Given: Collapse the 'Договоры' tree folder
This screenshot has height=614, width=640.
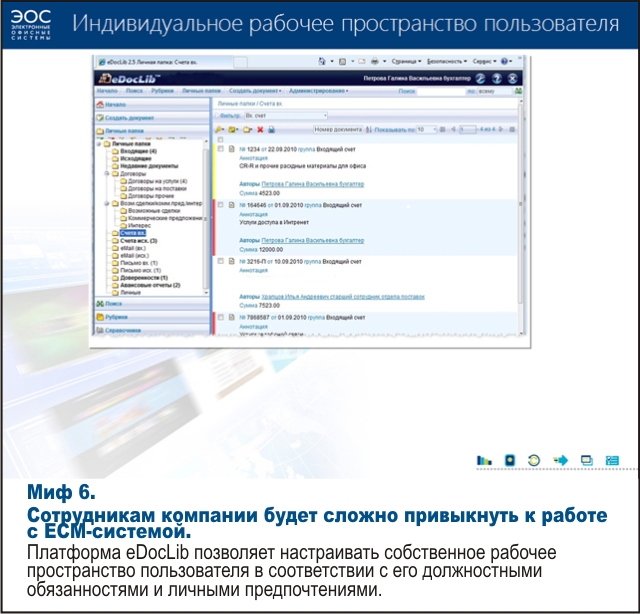Looking at the screenshot, I should point(107,174).
